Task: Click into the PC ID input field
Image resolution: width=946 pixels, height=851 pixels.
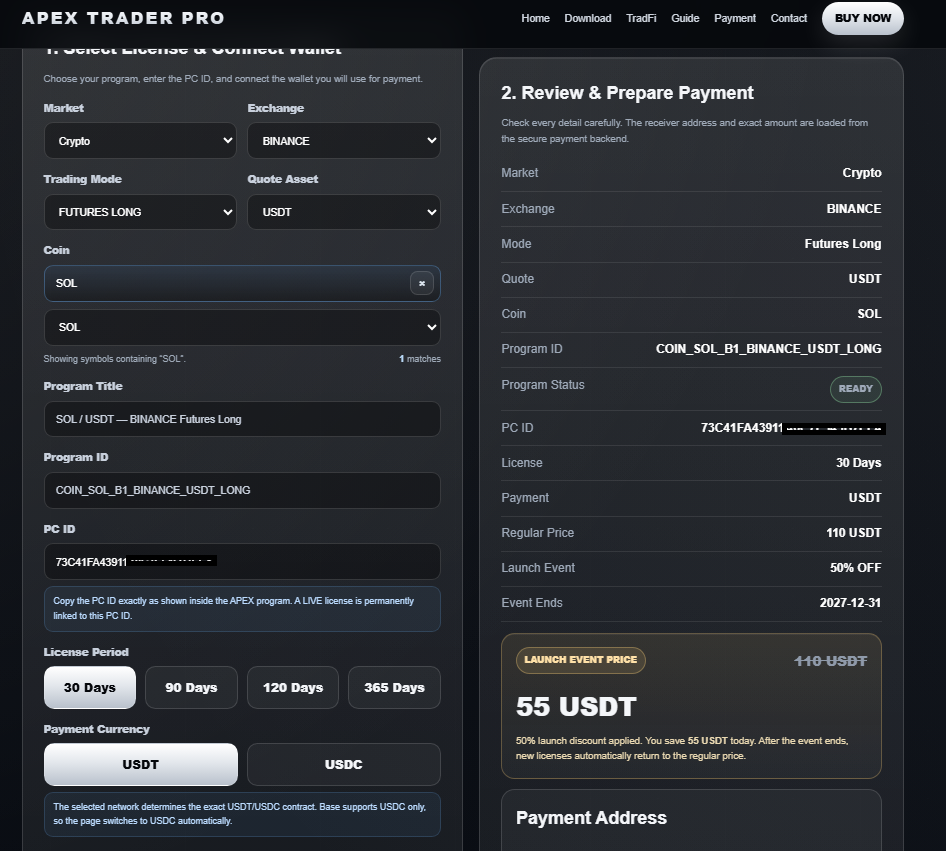Action: pos(242,562)
